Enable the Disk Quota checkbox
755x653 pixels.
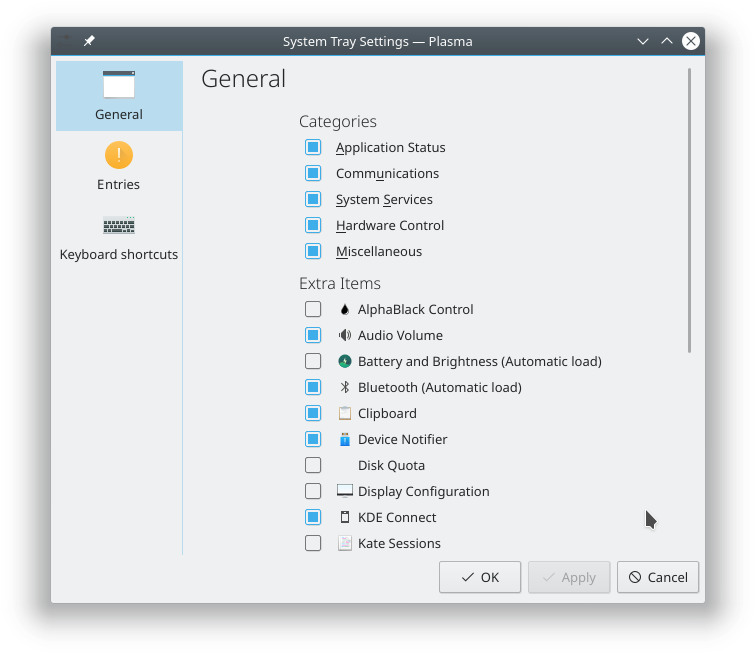pos(313,465)
